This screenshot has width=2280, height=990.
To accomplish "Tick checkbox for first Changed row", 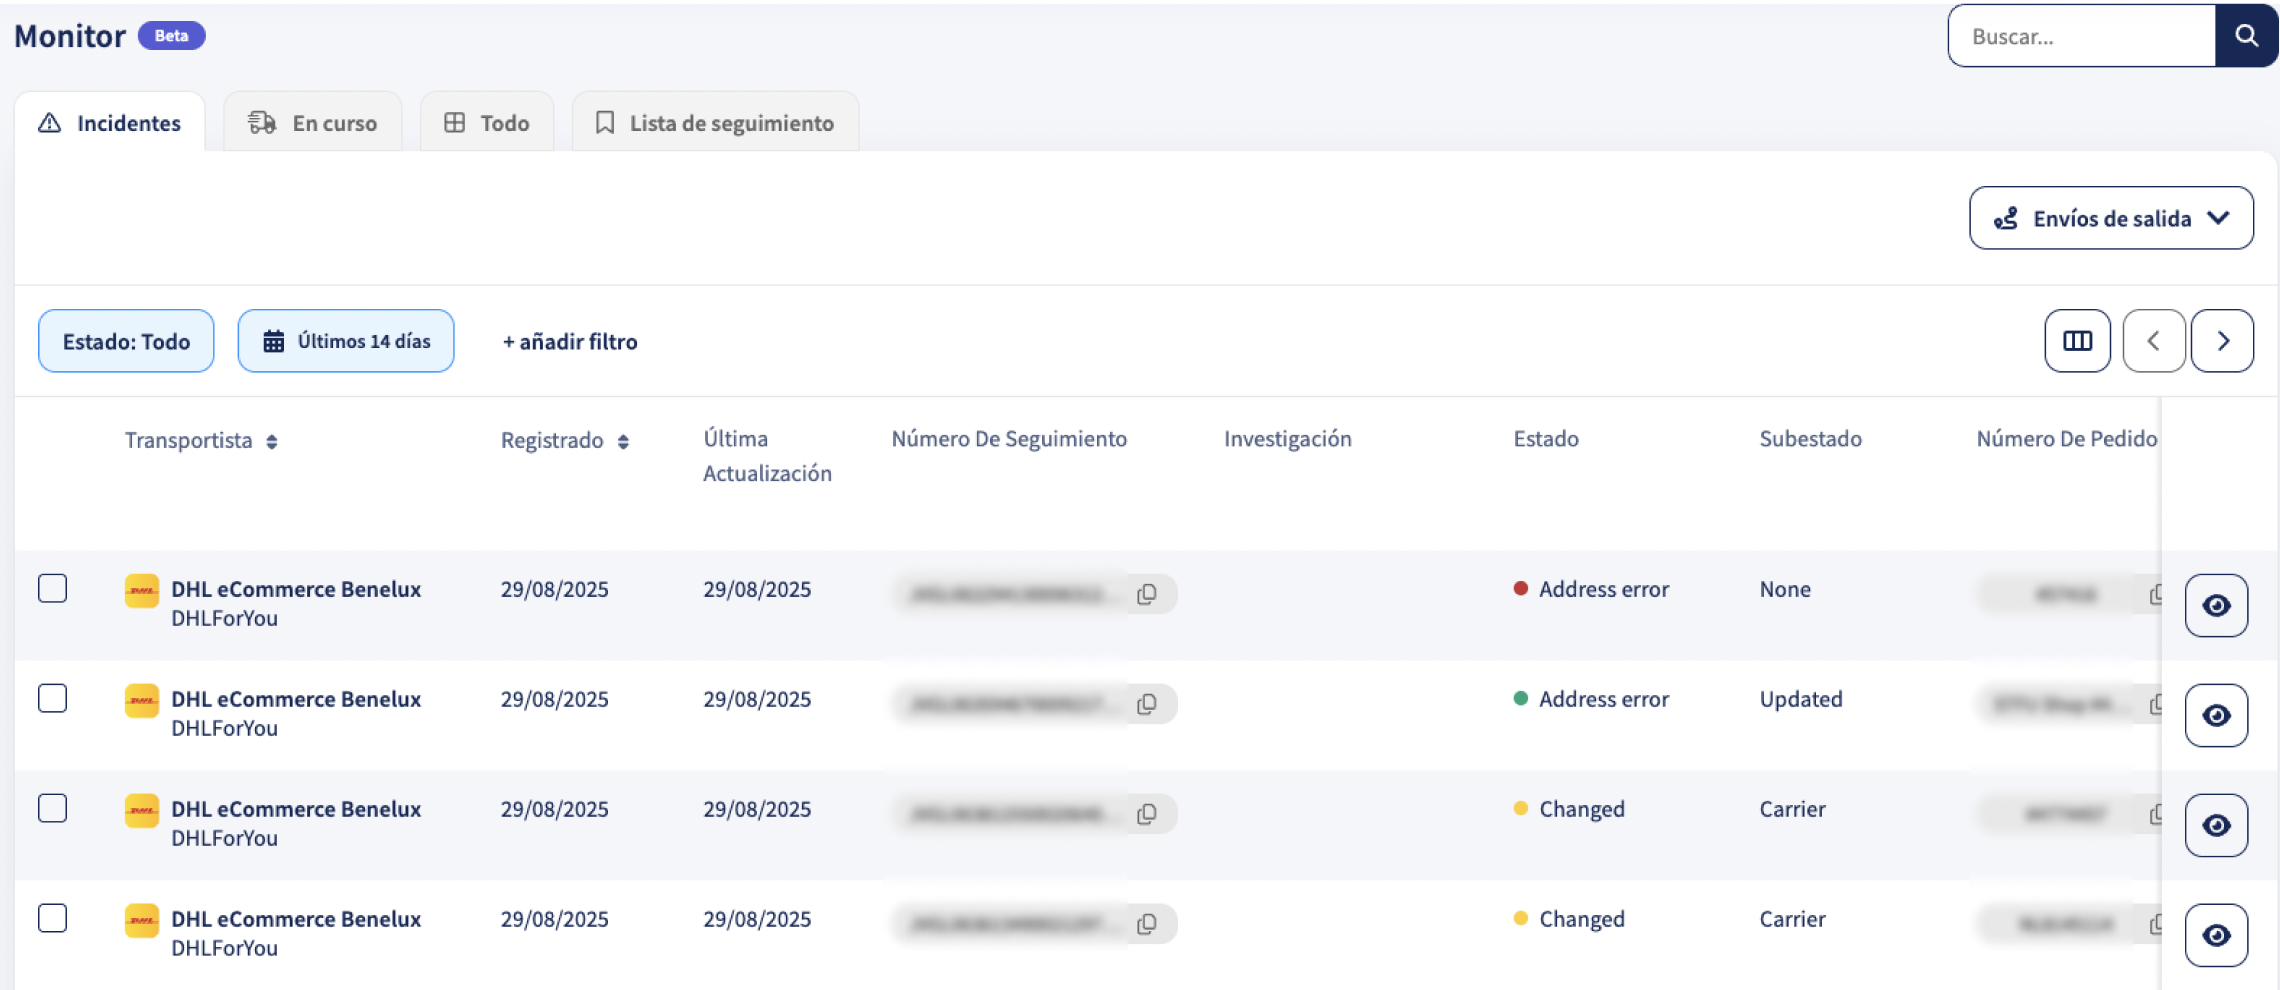I will coord(53,808).
